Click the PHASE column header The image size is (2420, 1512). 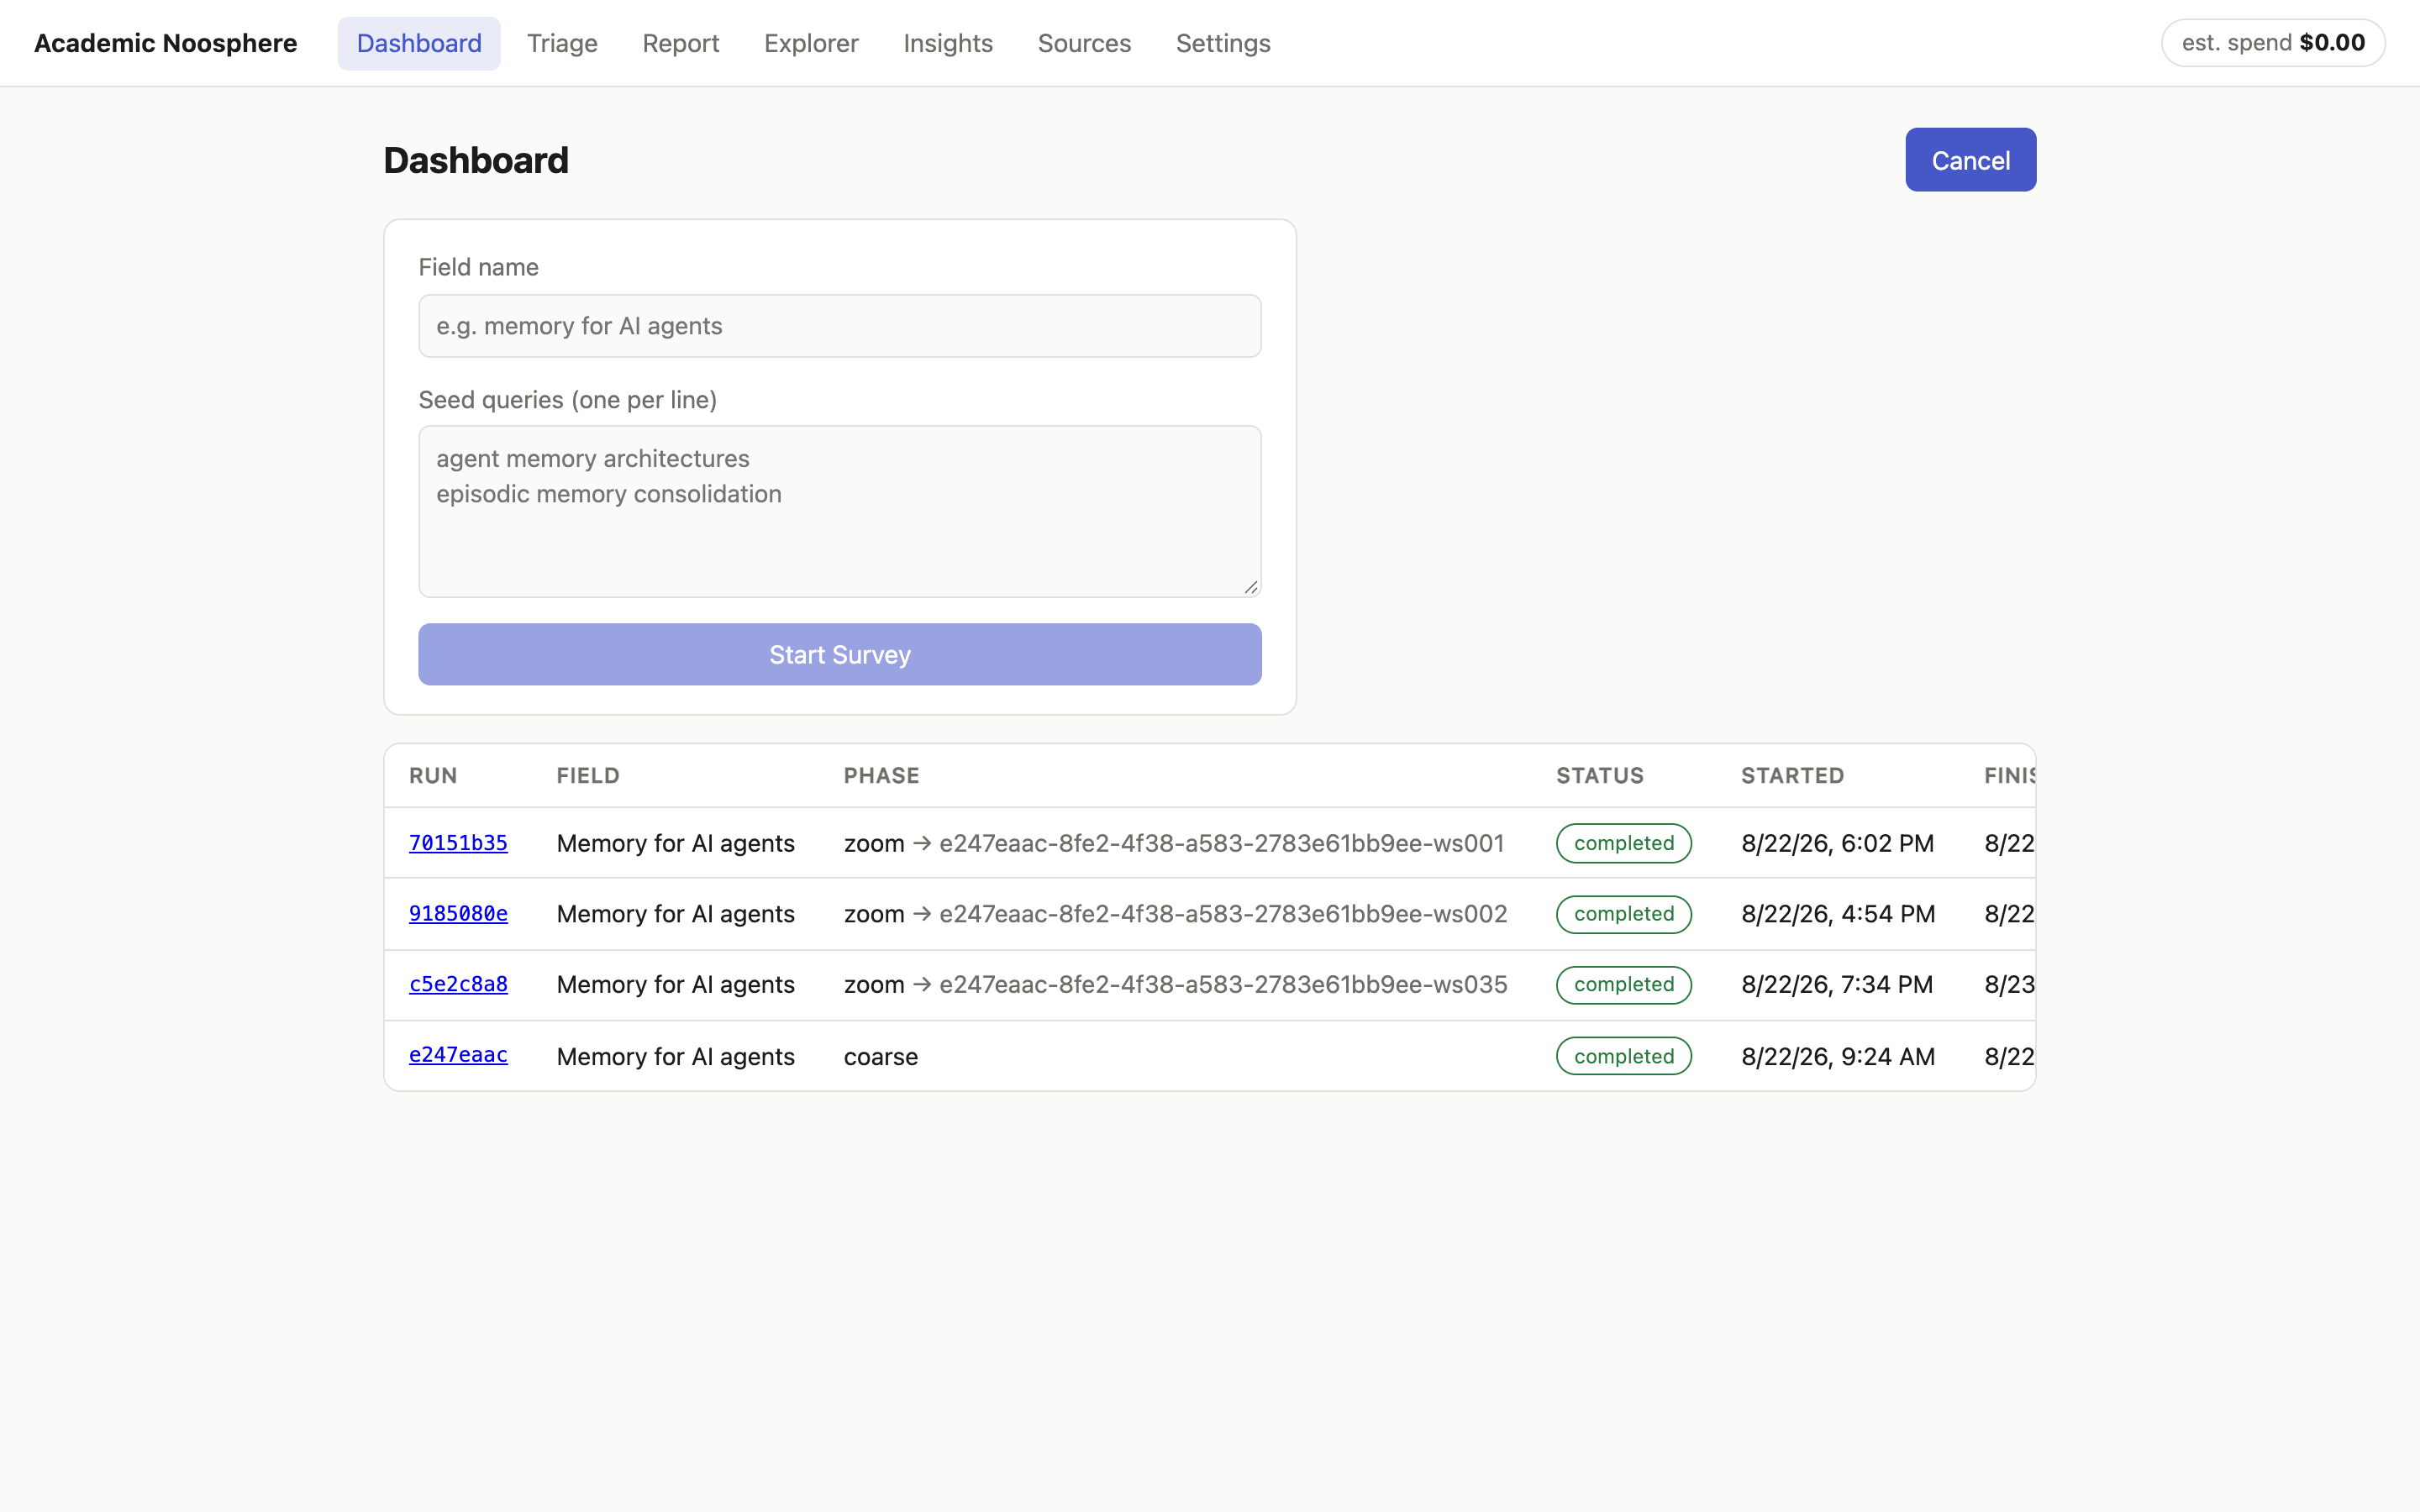[x=881, y=776]
